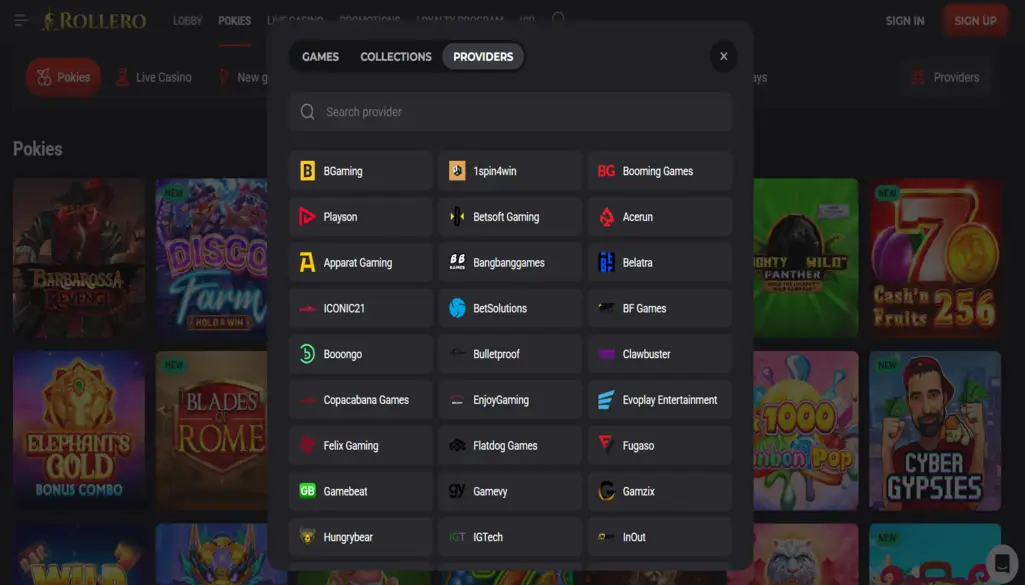
Task: Click the Booongo green logo icon
Action: [307, 354]
